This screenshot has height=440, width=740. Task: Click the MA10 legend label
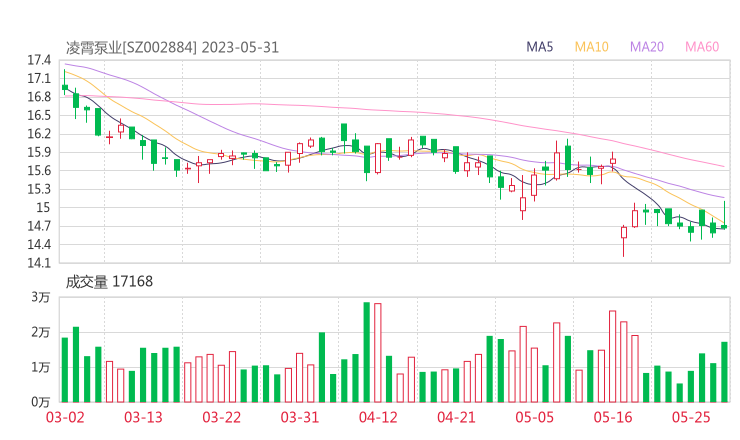point(591,47)
